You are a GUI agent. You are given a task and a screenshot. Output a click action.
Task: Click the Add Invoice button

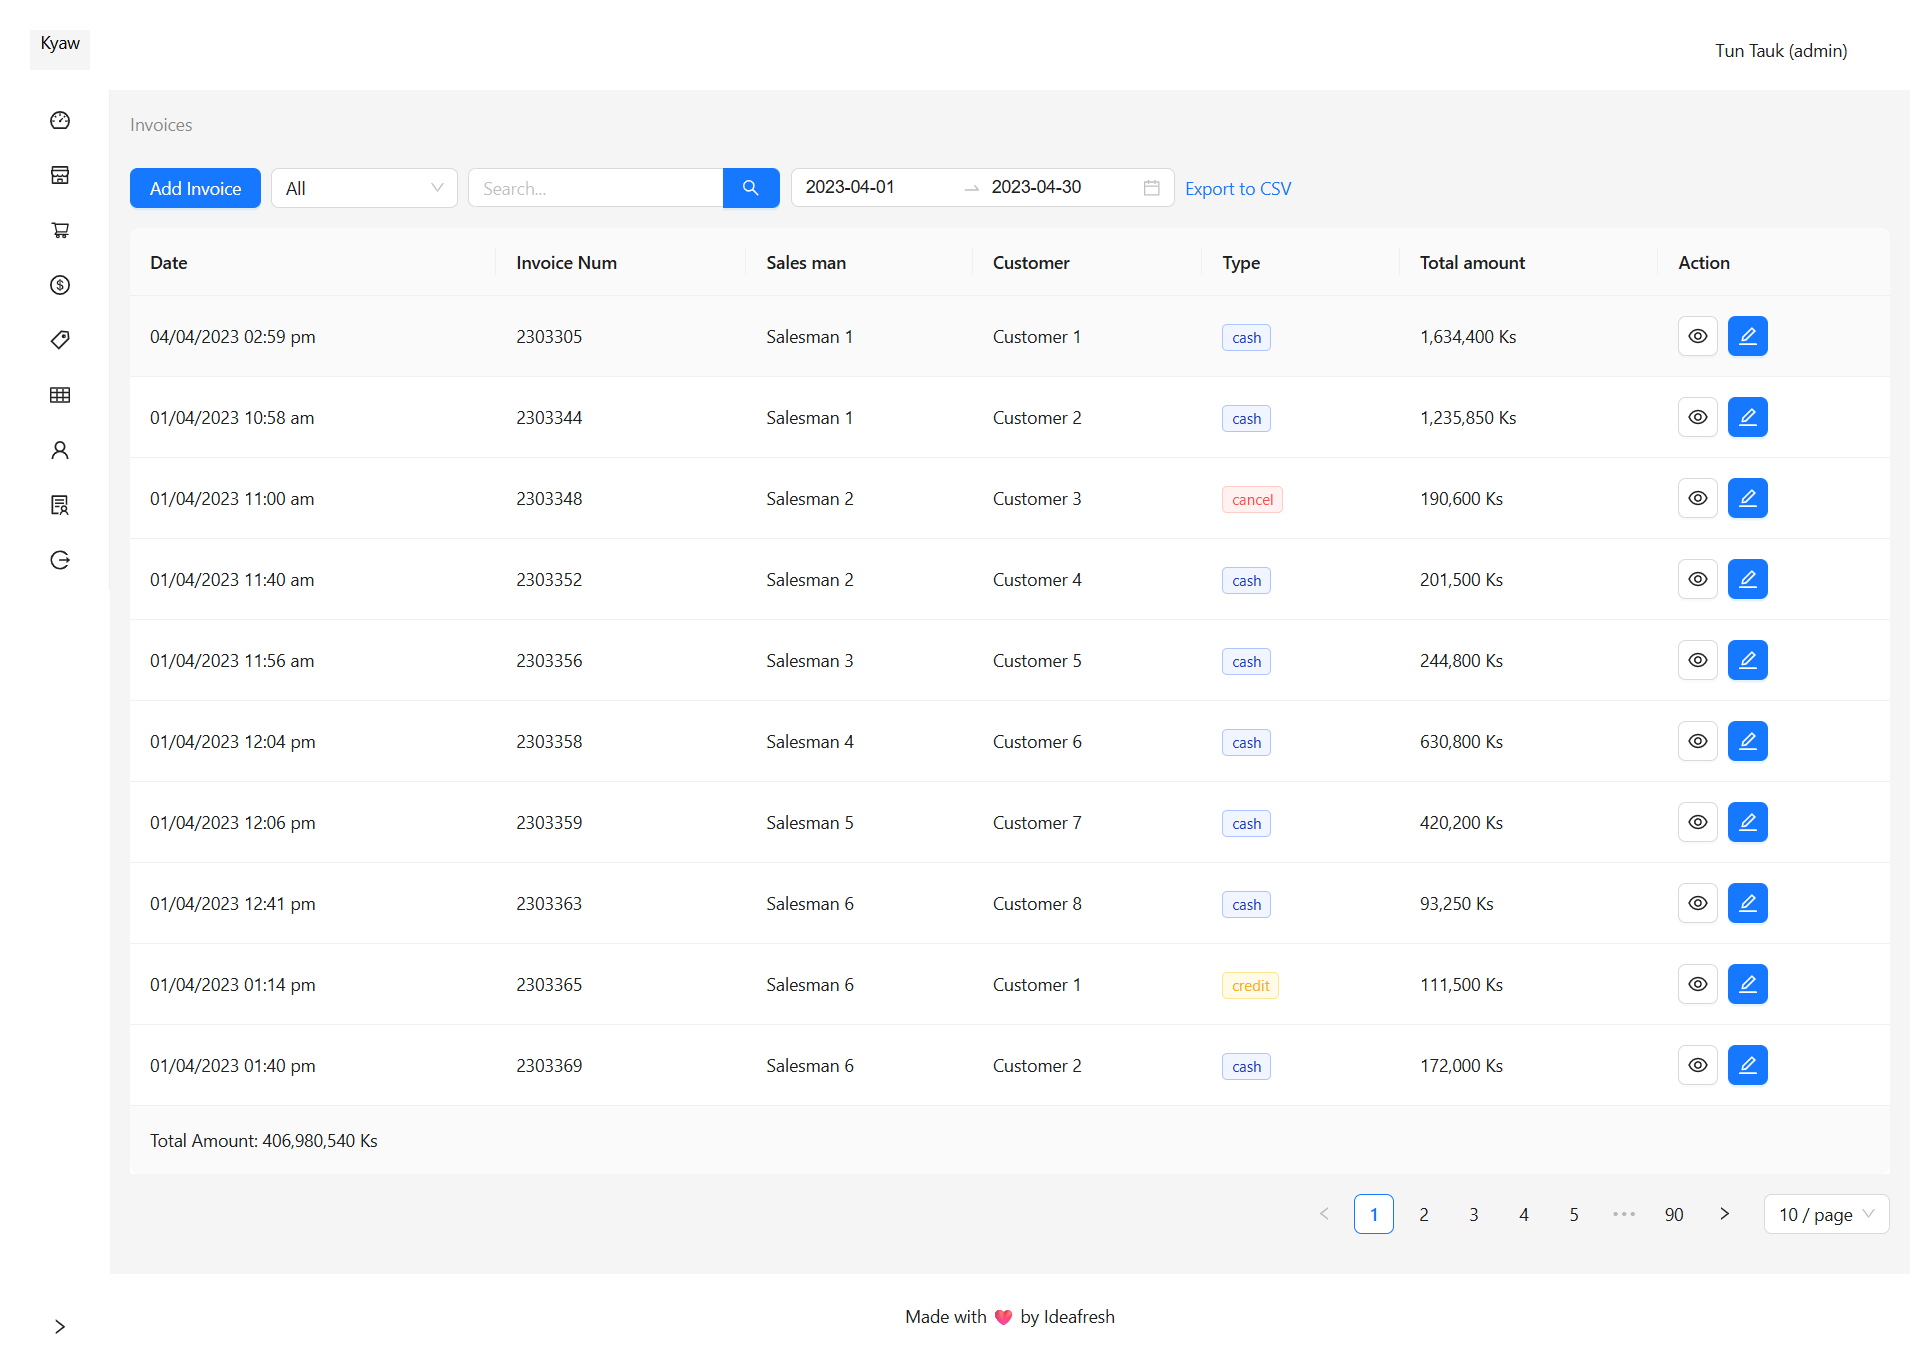point(195,188)
